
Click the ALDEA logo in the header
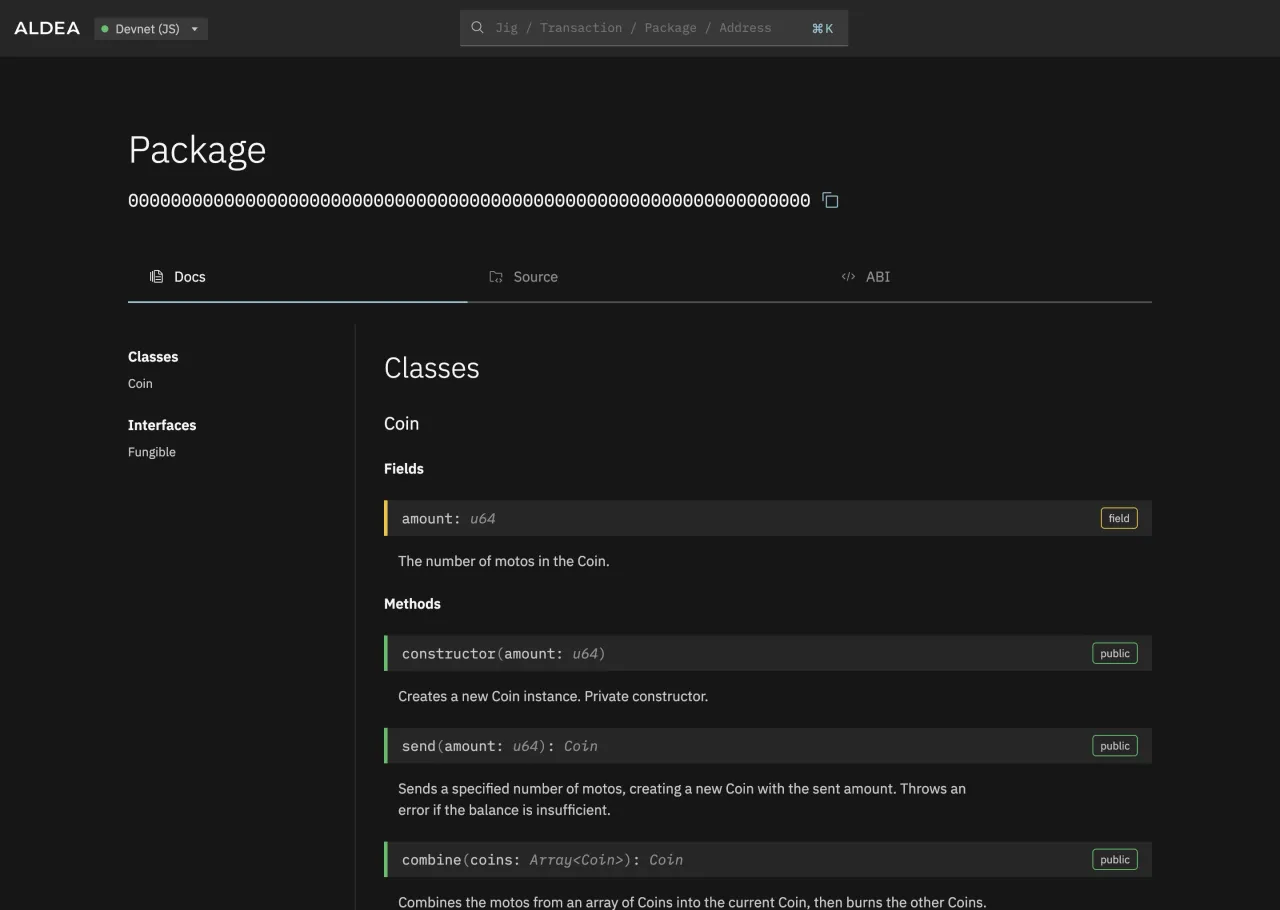(x=46, y=28)
